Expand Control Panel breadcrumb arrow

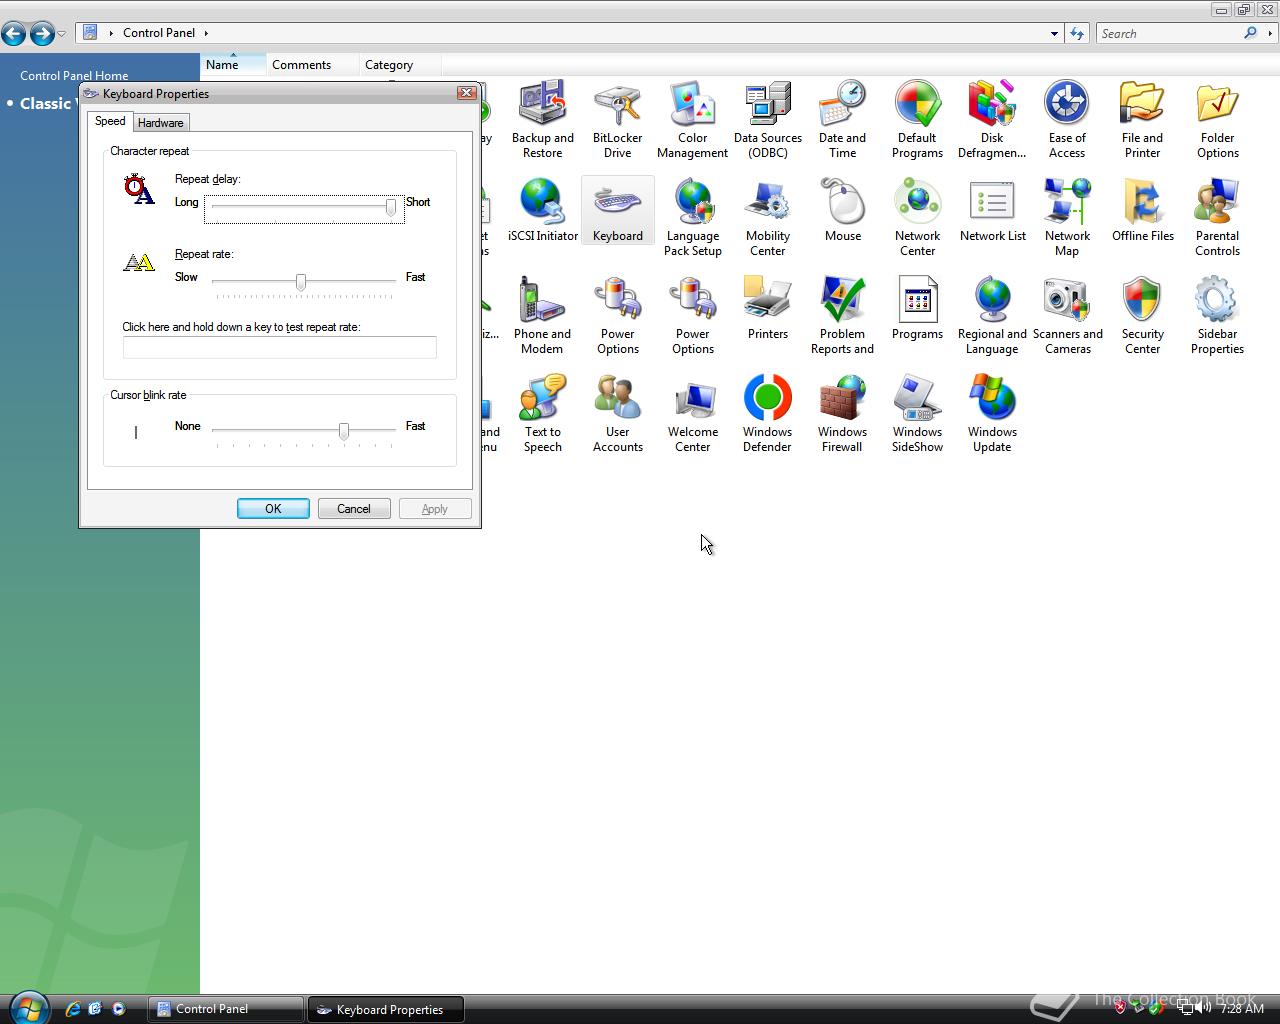206,33
